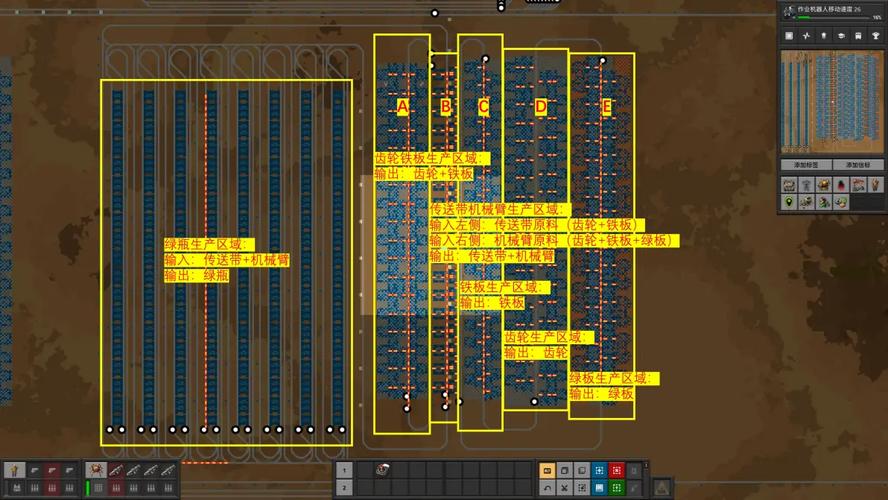Screen dimensions: 888x500
Task: Open the map button above the minimap
Action: tap(789, 36)
